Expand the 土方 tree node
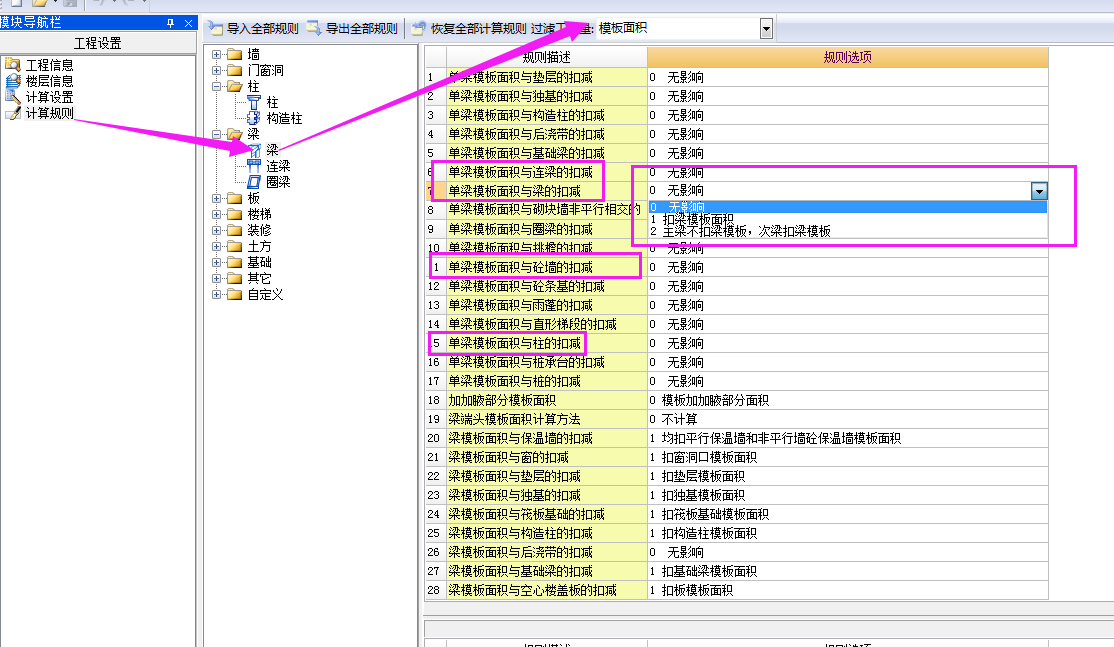Image resolution: width=1114 pixels, height=647 pixels. pyautogui.click(x=217, y=246)
